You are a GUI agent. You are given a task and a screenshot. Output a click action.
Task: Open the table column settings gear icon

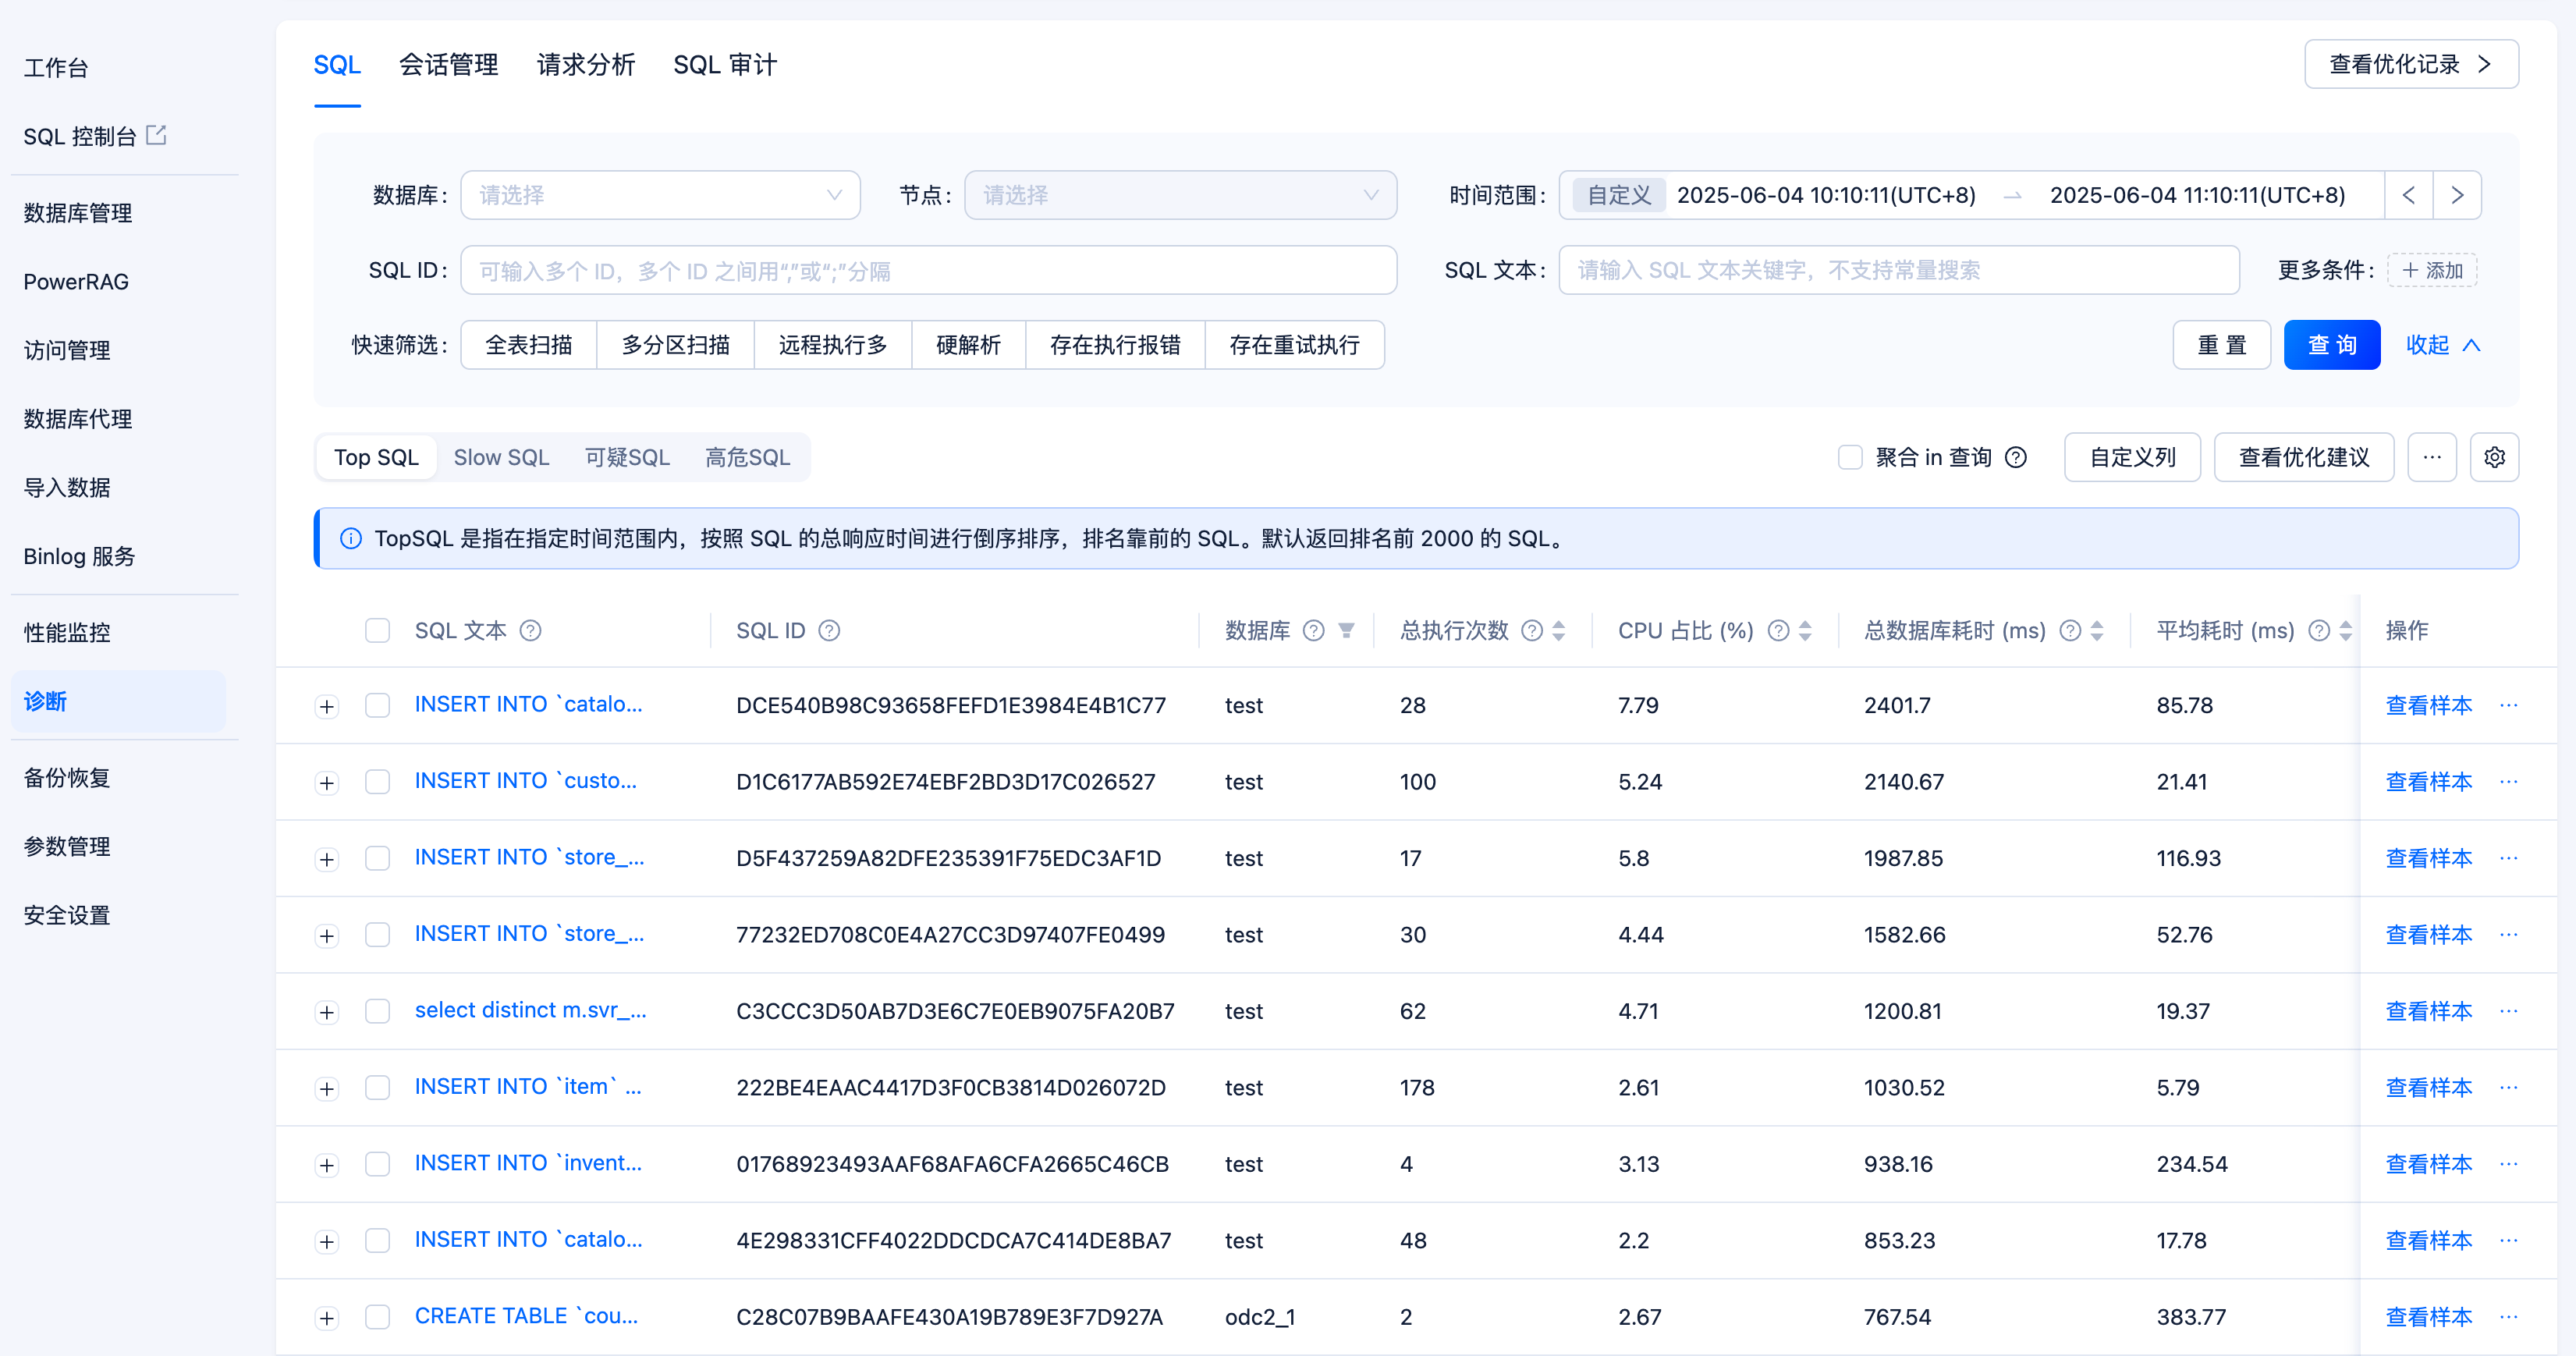(x=2494, y=457)
